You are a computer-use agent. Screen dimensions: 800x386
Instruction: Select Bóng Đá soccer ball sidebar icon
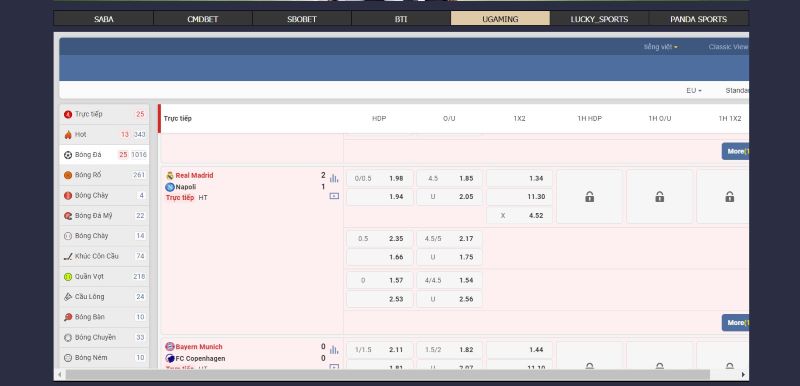pyautogui.click(x=68, y=155)
